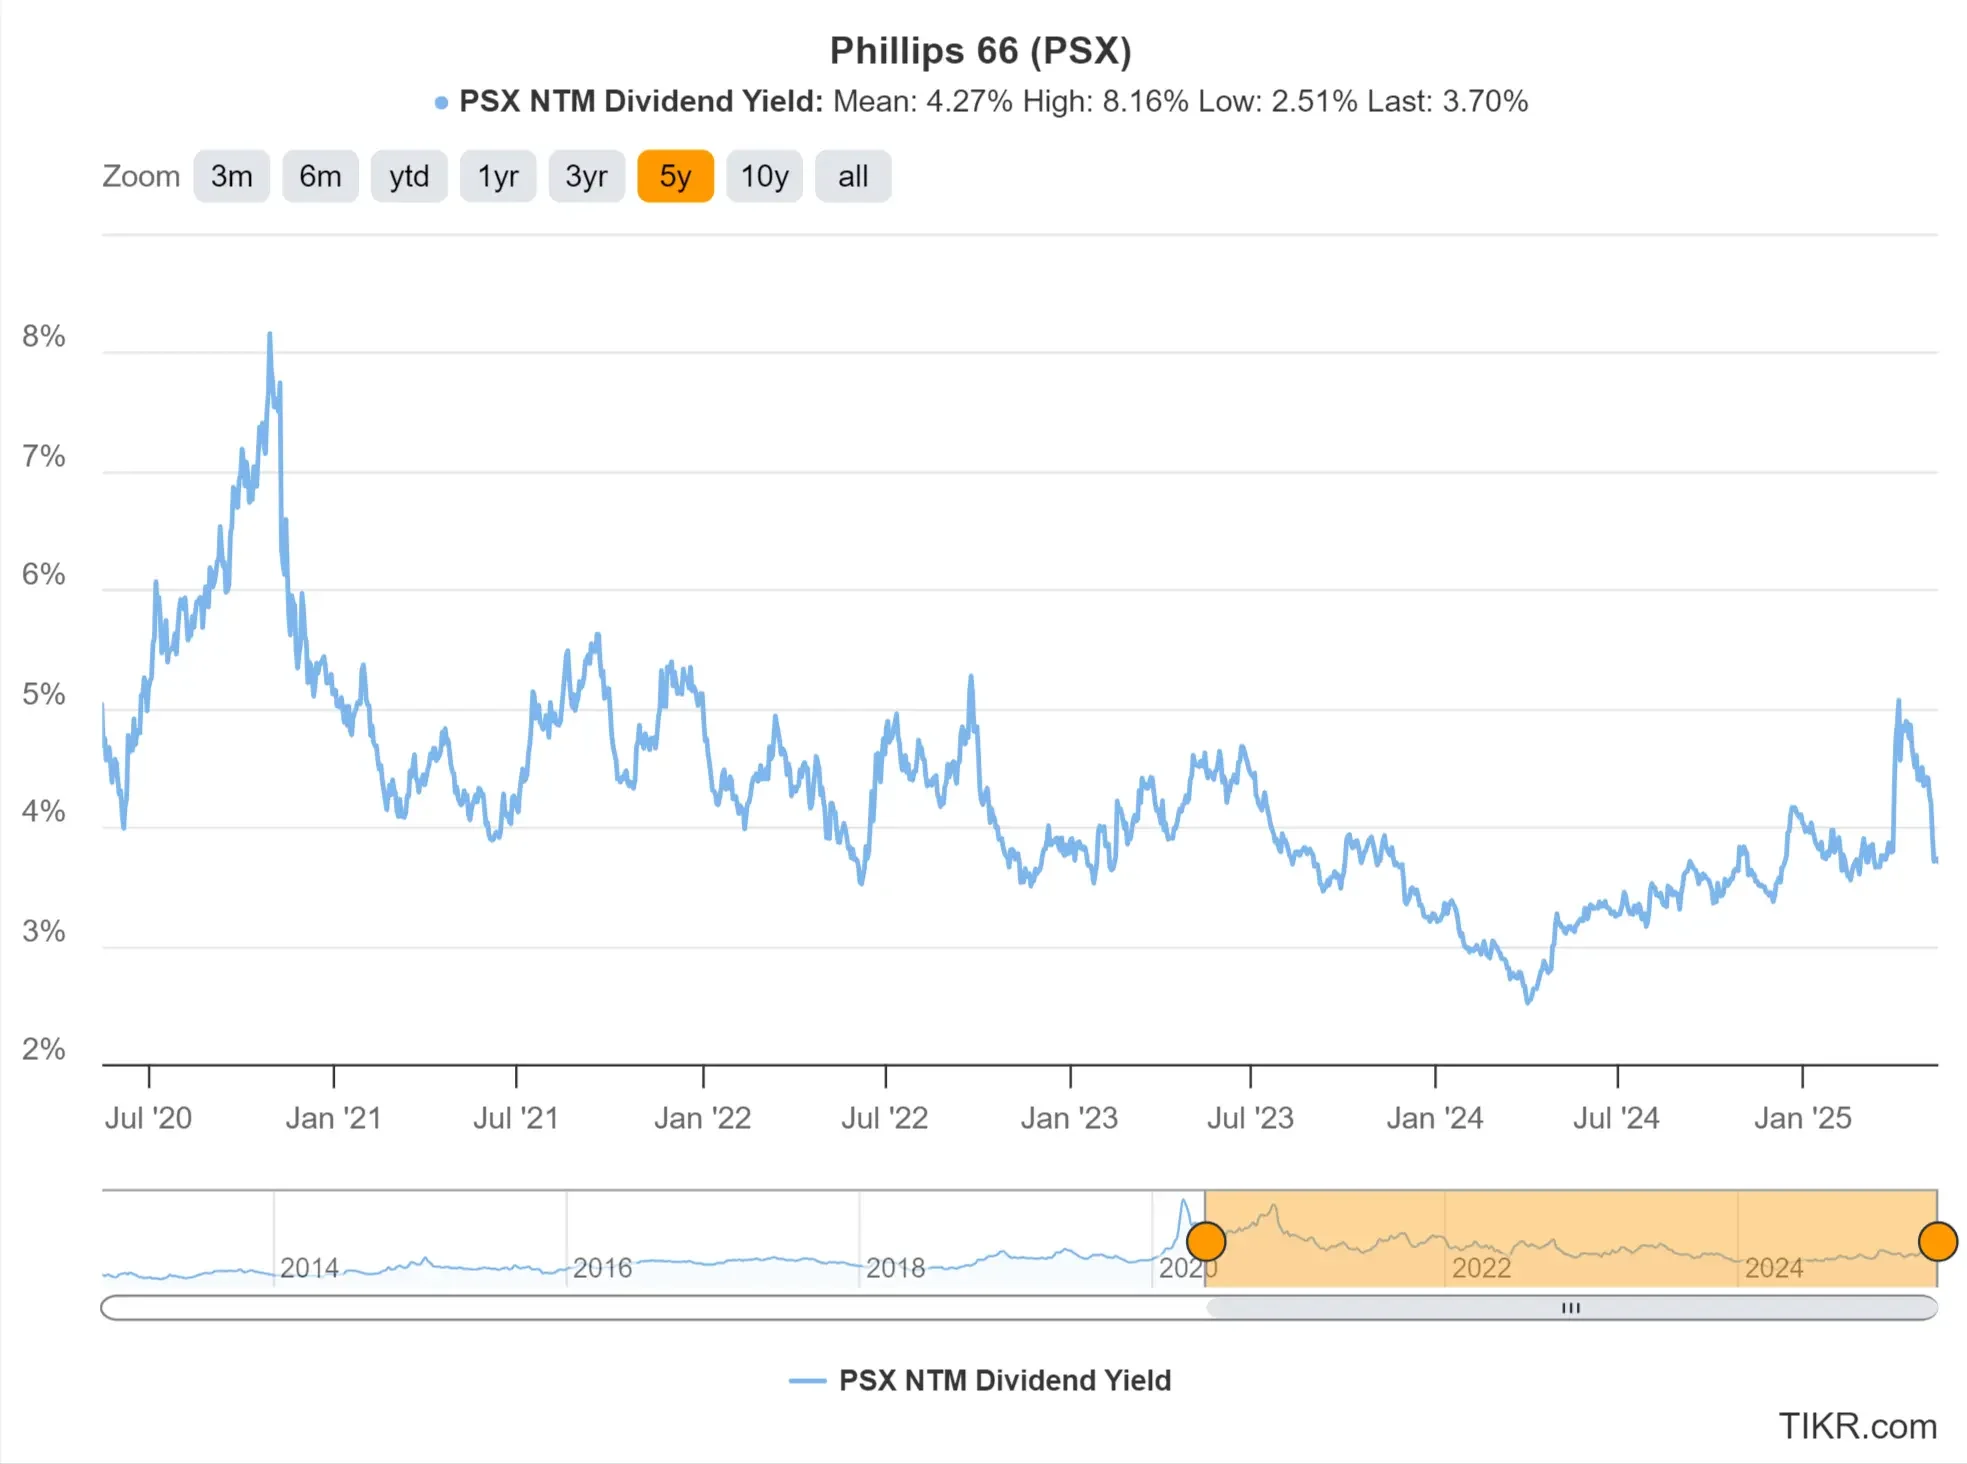Set chart zoom to 3m
The image size is (1967, 1464).
(231, 176)
